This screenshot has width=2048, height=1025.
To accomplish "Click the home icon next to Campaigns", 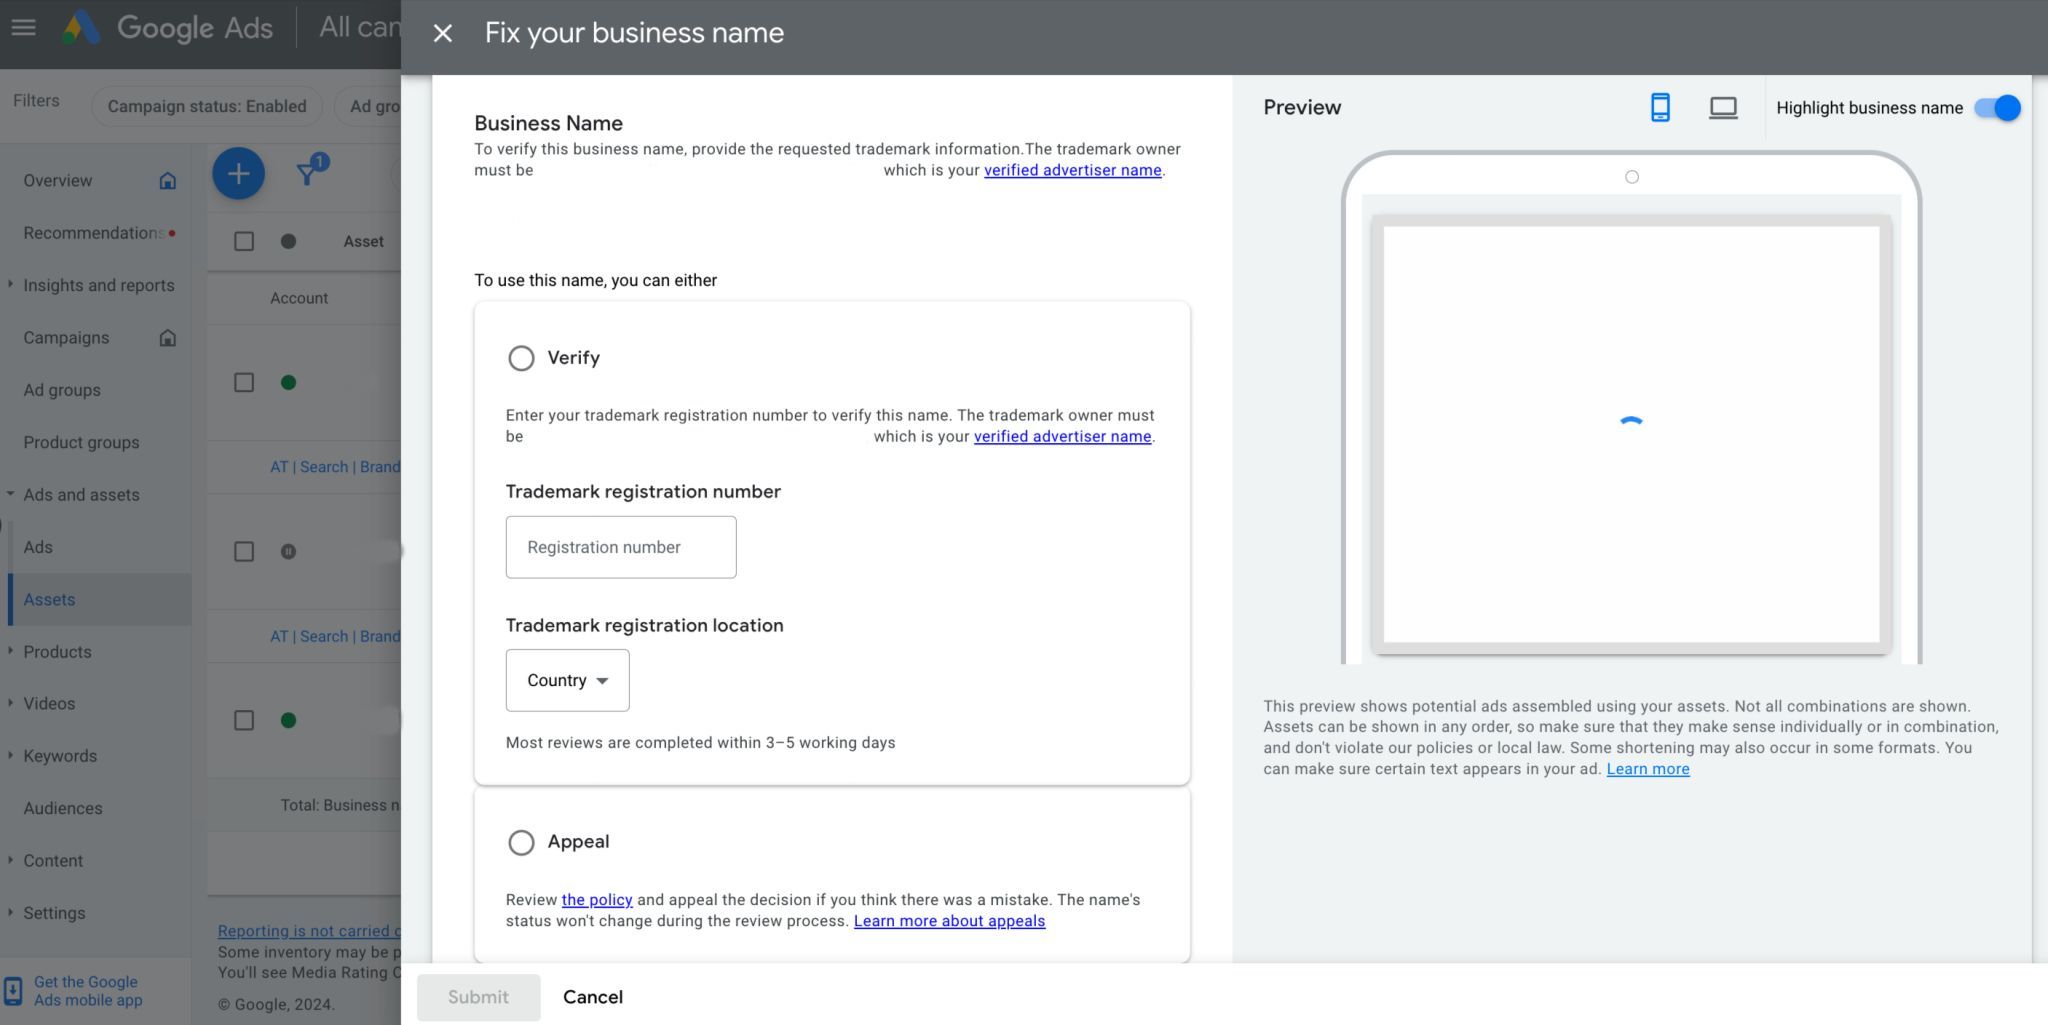I will tap(167, 338).
